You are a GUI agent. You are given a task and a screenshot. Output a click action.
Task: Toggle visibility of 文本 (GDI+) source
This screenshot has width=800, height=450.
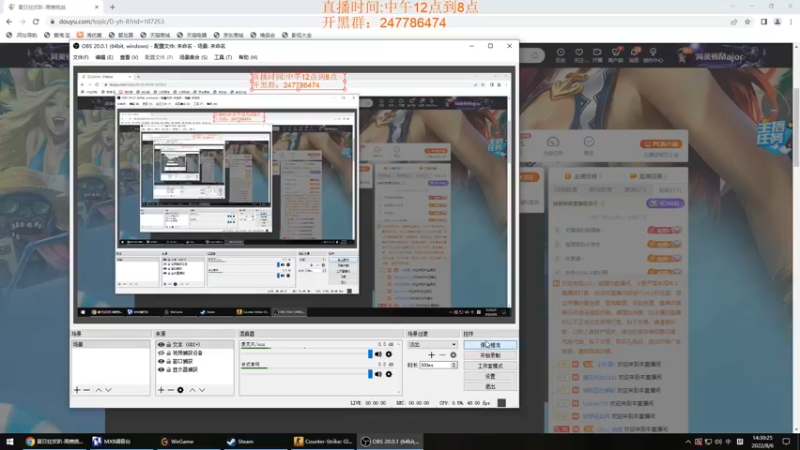[161, 345]
